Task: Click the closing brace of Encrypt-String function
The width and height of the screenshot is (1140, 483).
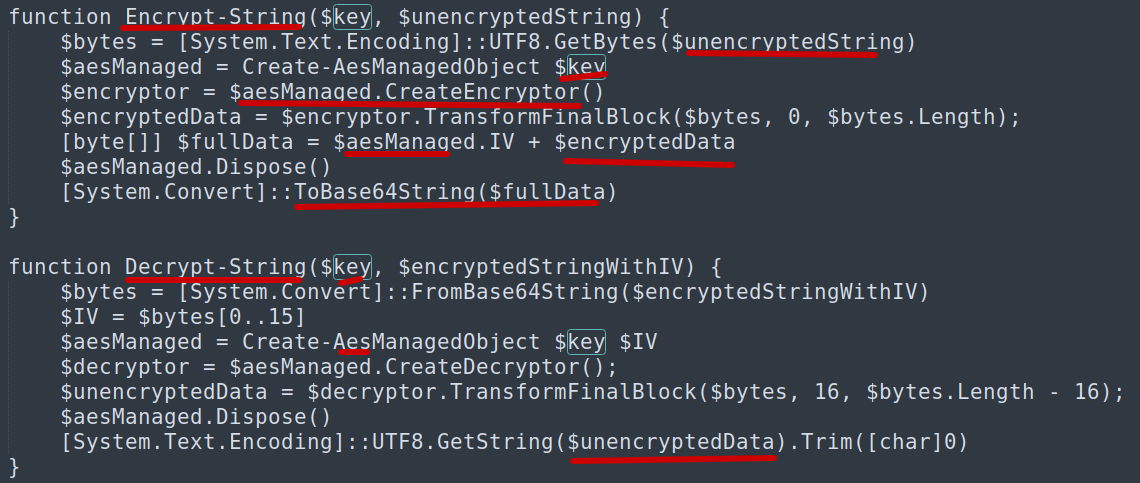Action: 13,216
